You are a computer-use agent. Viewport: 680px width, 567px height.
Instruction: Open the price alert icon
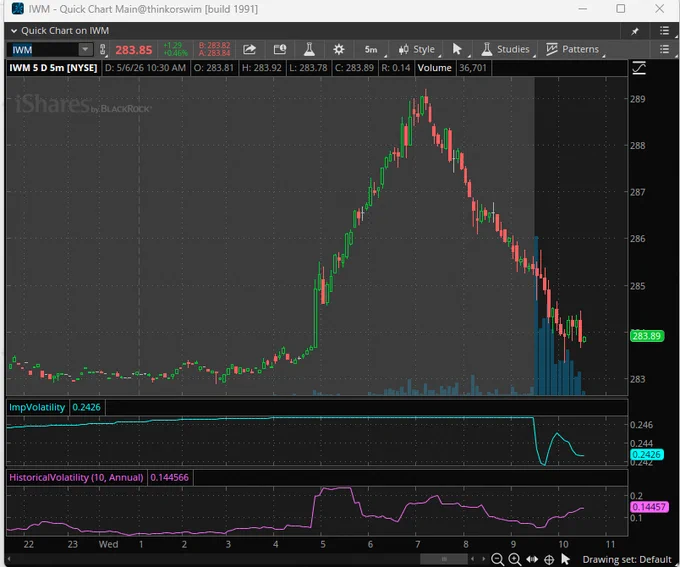(x=280, y=49)
